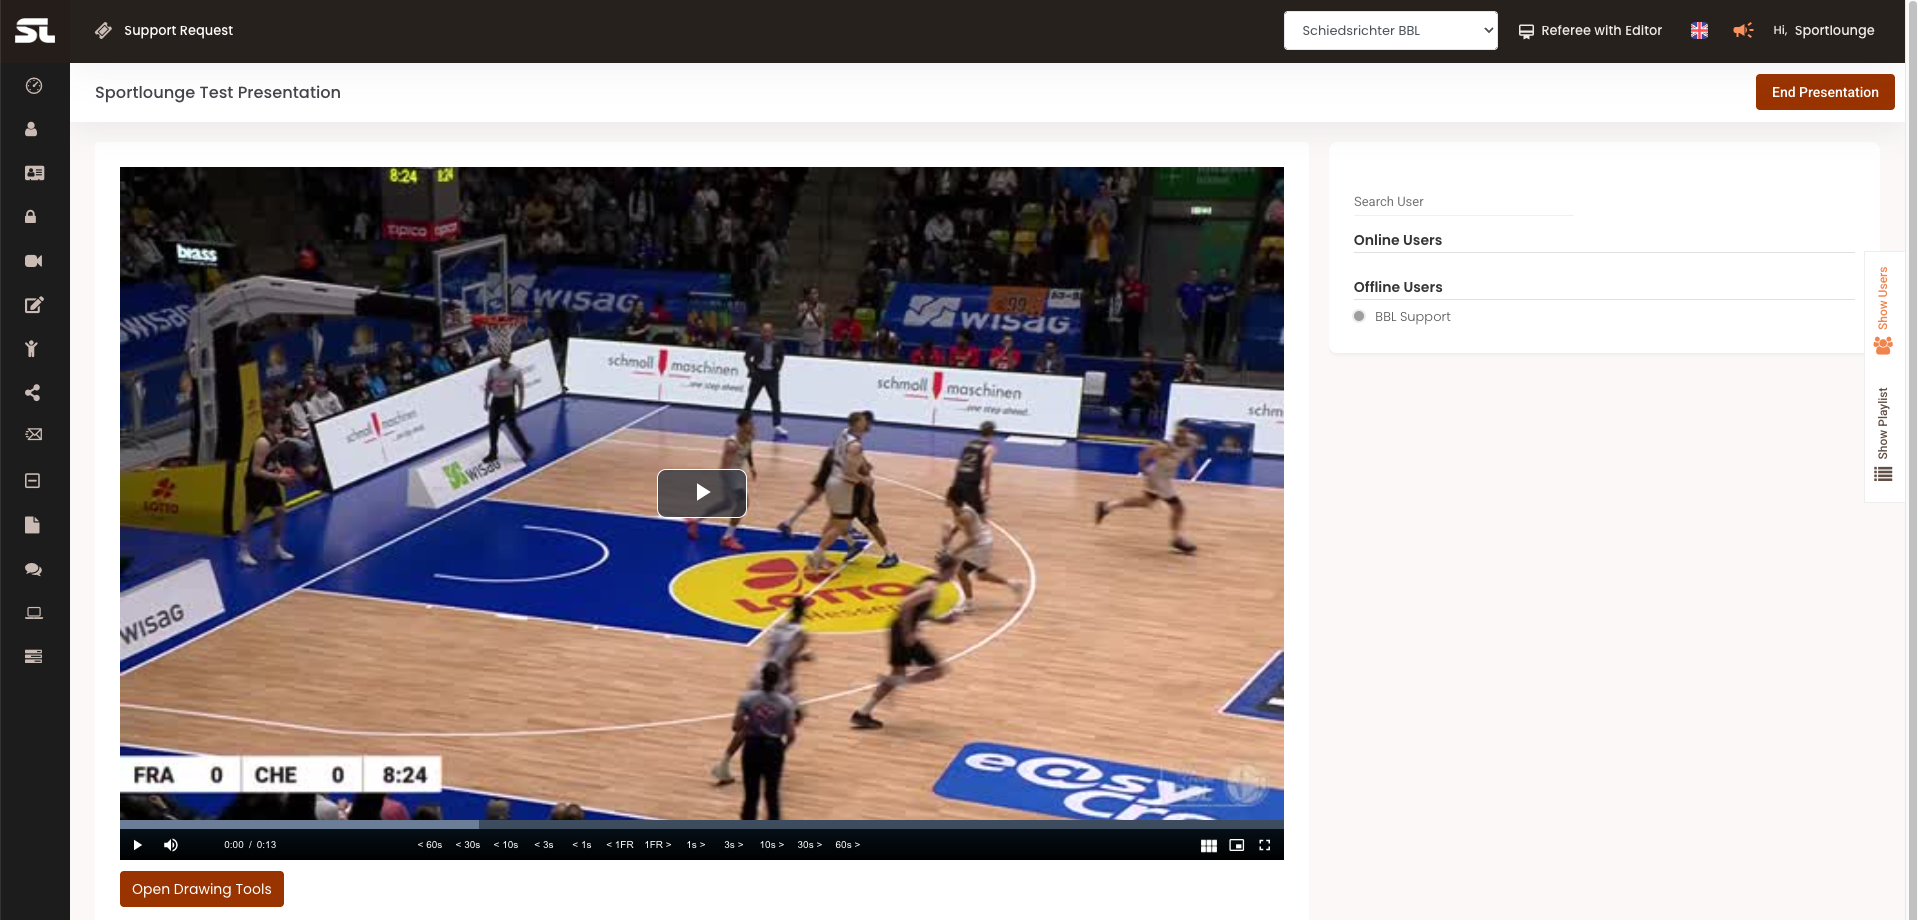Click Referee with Editor role link
This screenshot has width=1918, height=920.
pyautogui.click(x=1590, y=31)
